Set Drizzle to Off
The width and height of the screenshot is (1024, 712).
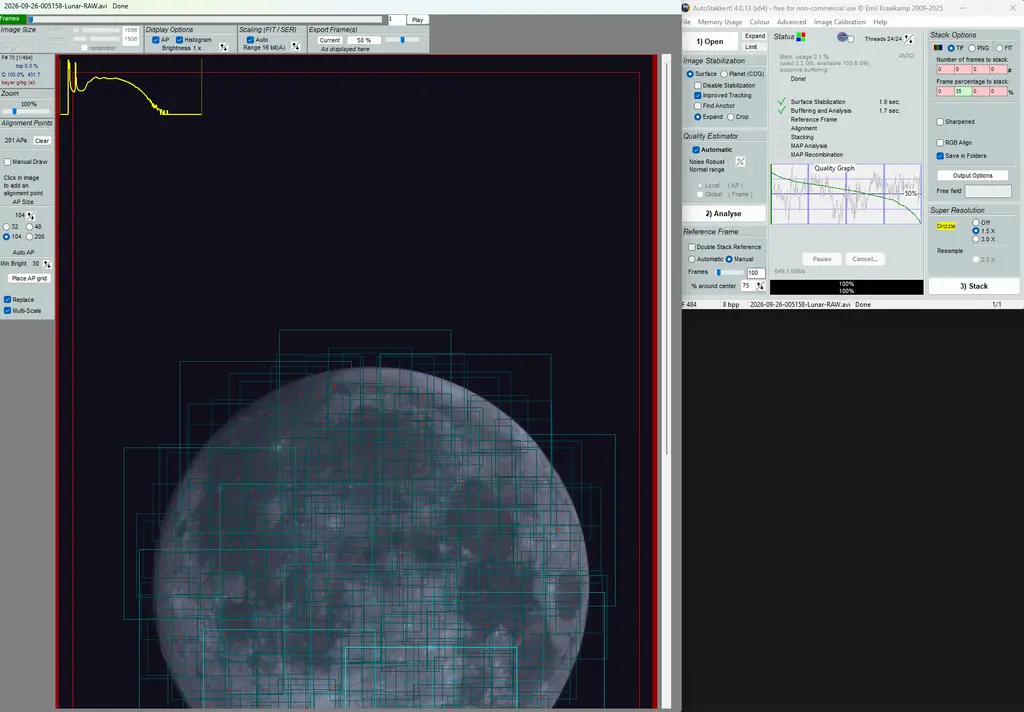[976, 222]
